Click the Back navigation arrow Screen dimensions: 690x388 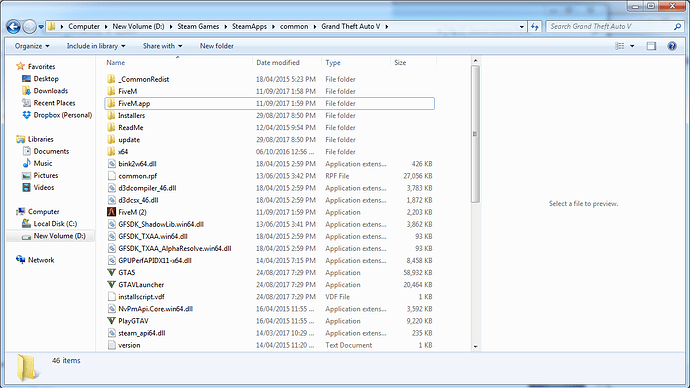click(13, 27)
